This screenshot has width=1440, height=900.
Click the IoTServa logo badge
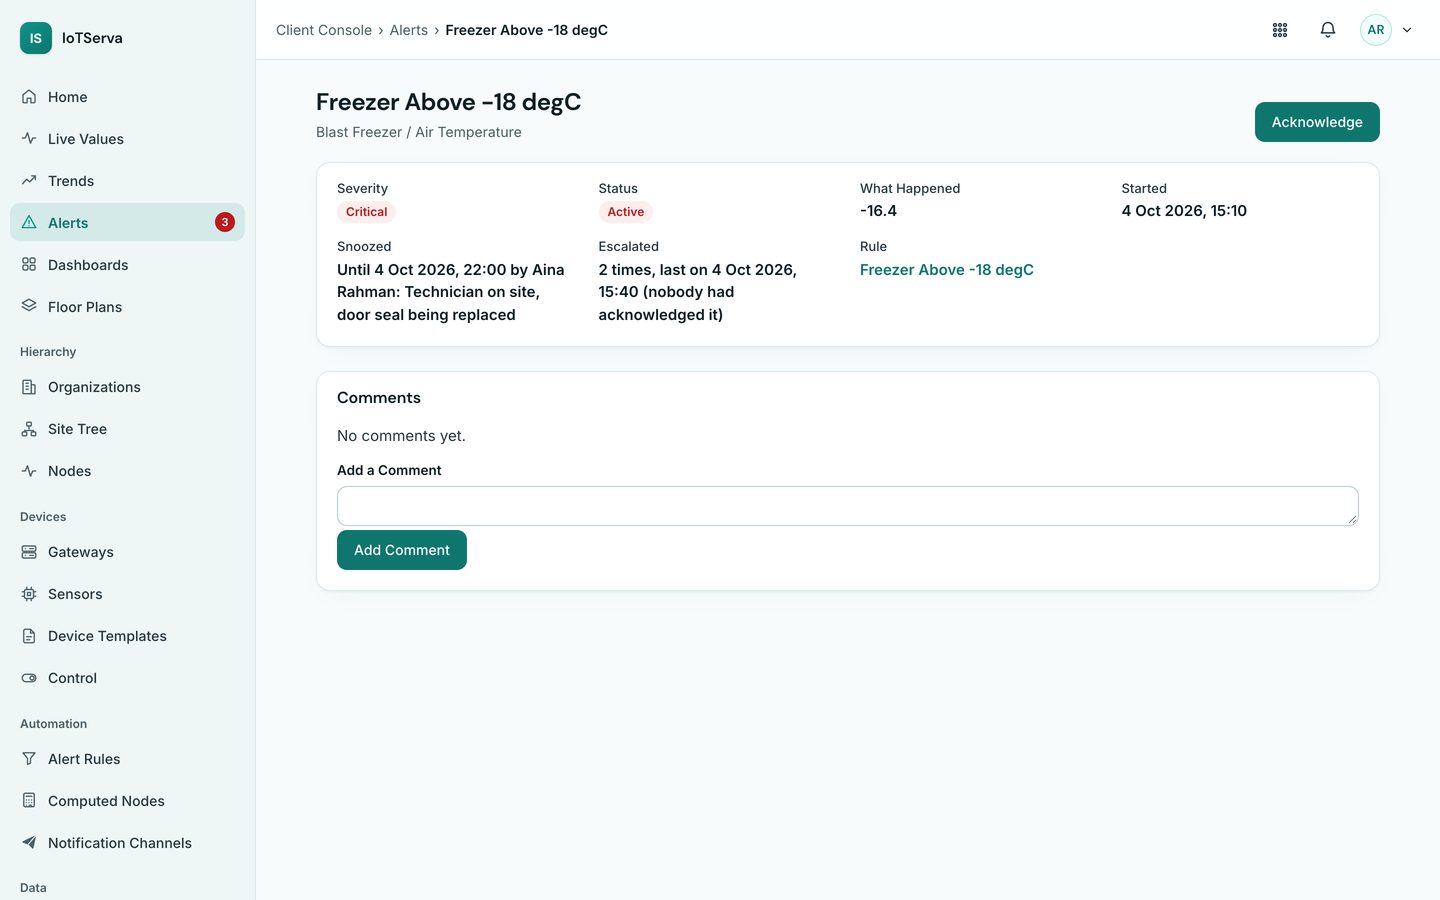click(36, 38)
